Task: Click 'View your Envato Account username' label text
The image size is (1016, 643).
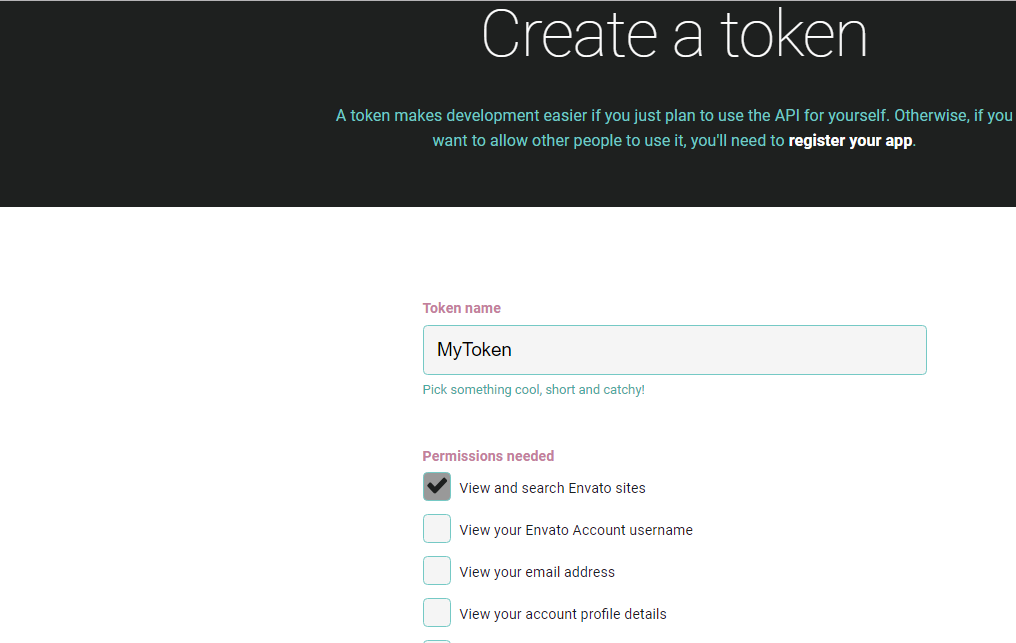Action: (576, 530)
